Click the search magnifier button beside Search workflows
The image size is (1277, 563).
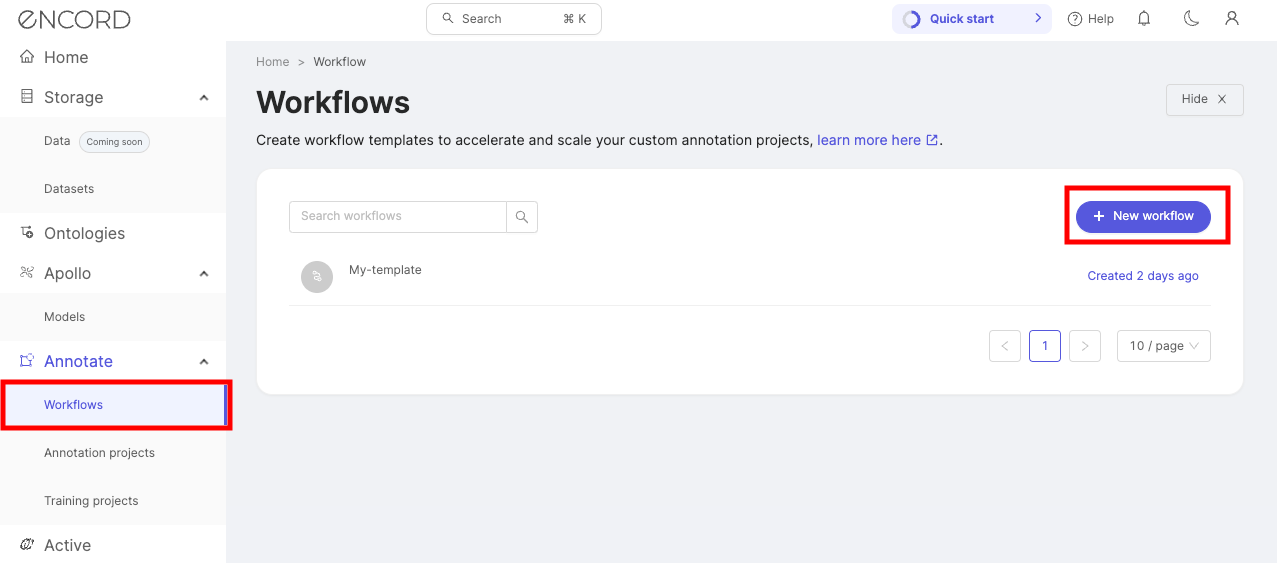coord(522,217)
